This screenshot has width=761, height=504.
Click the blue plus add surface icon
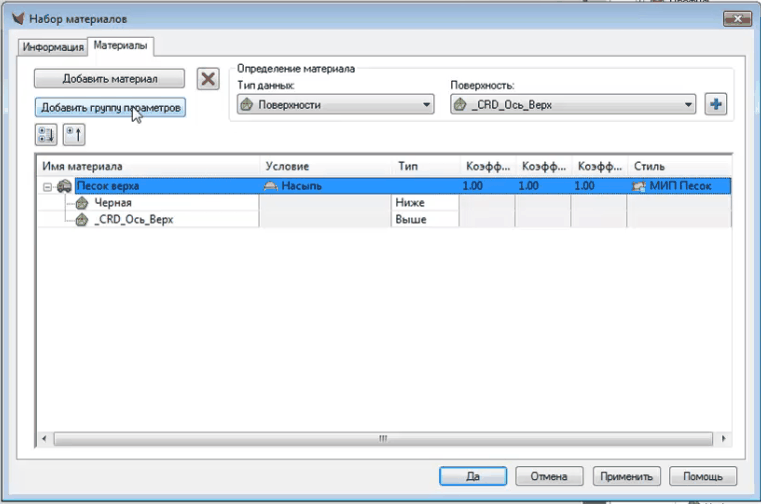(715, 104)
